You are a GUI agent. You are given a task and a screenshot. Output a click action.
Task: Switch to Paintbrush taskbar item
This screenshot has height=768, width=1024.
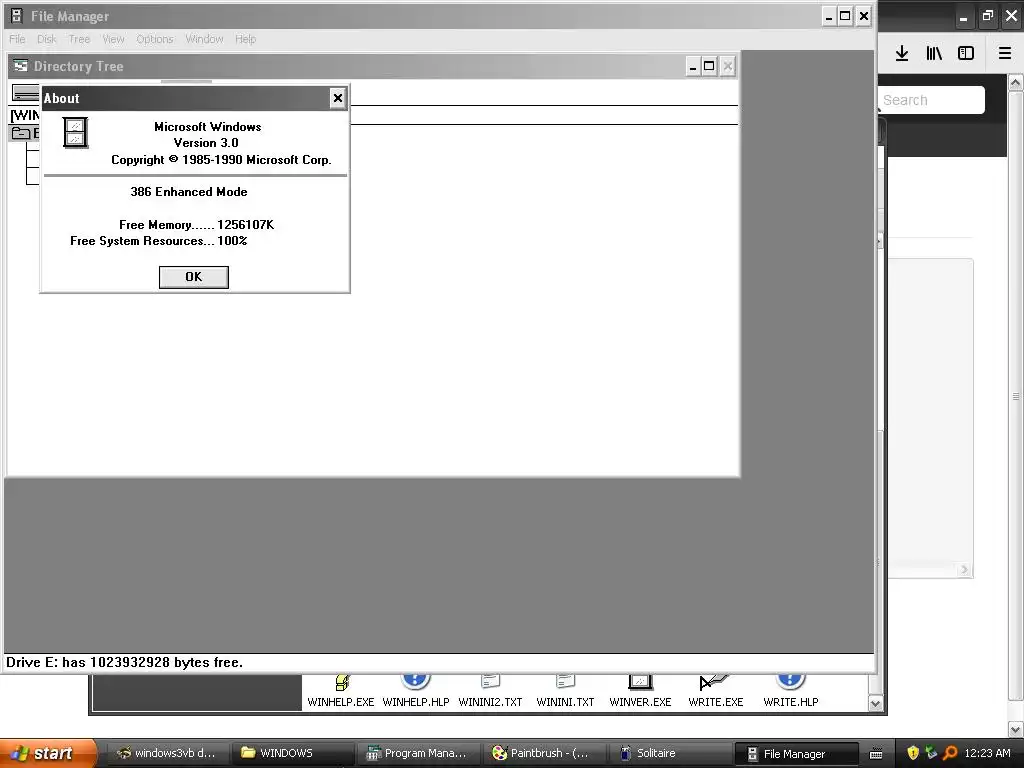pyautogui.click(x=542, y=753)
